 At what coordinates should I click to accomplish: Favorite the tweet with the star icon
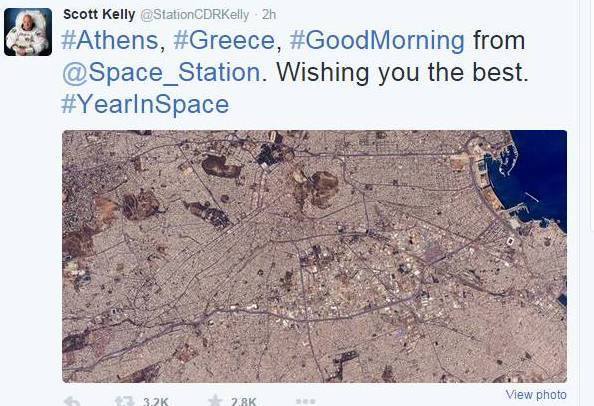tap(215, 401)
